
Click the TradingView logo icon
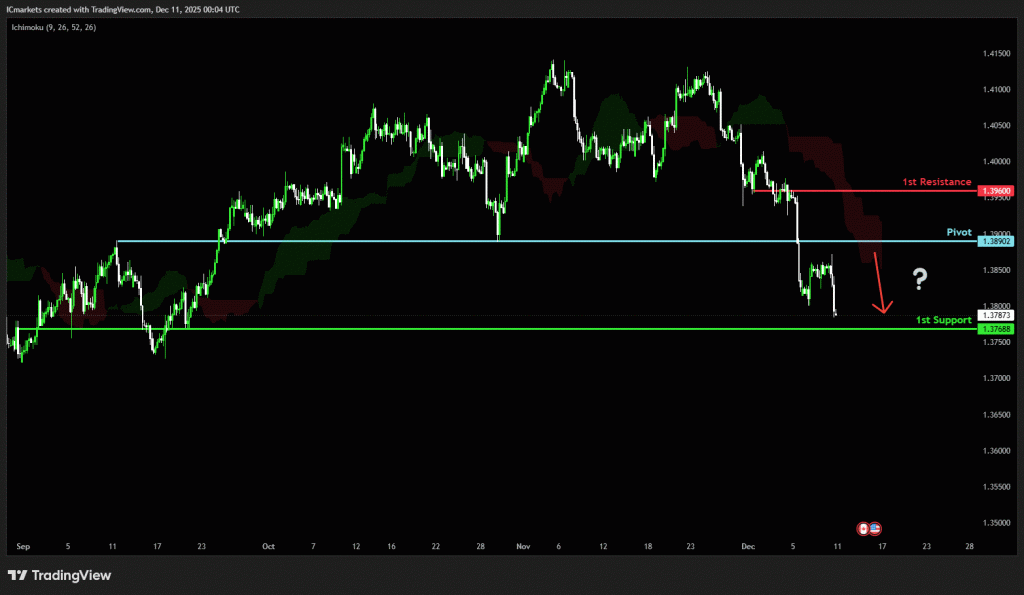pyautogui.click(x=17, y=575)
